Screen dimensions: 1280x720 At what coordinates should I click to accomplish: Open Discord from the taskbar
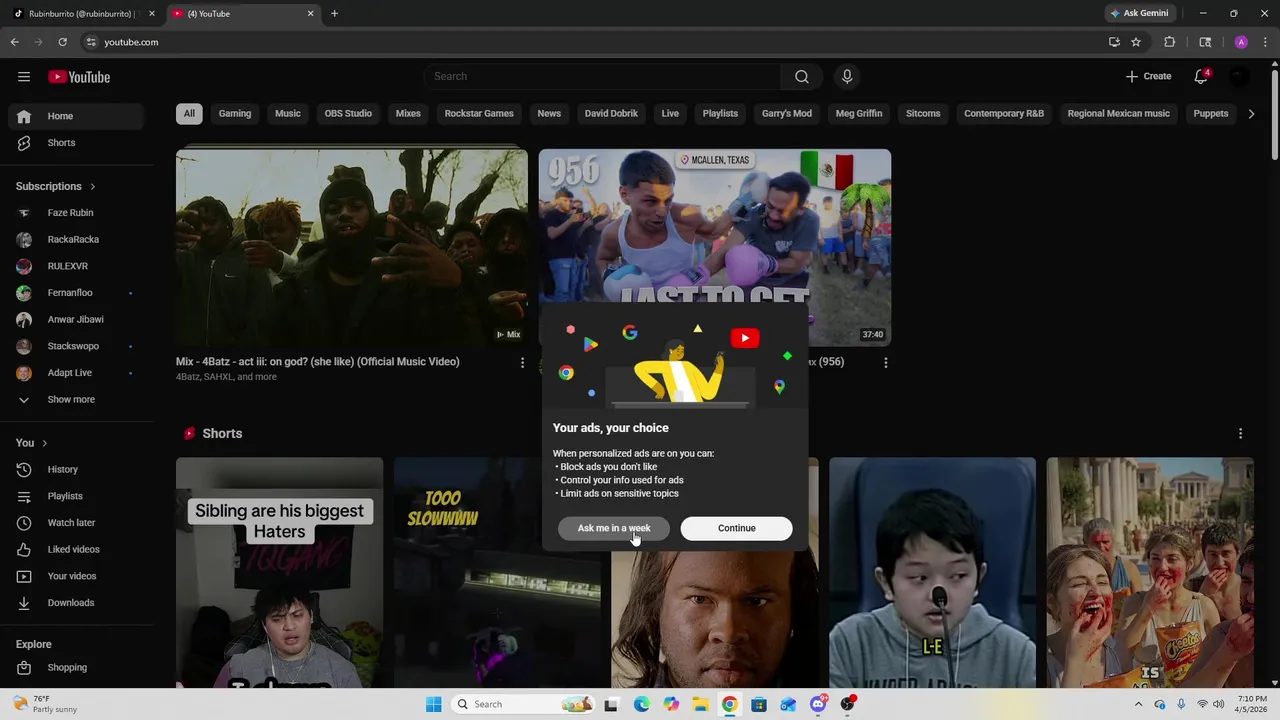tap(818, 704)
